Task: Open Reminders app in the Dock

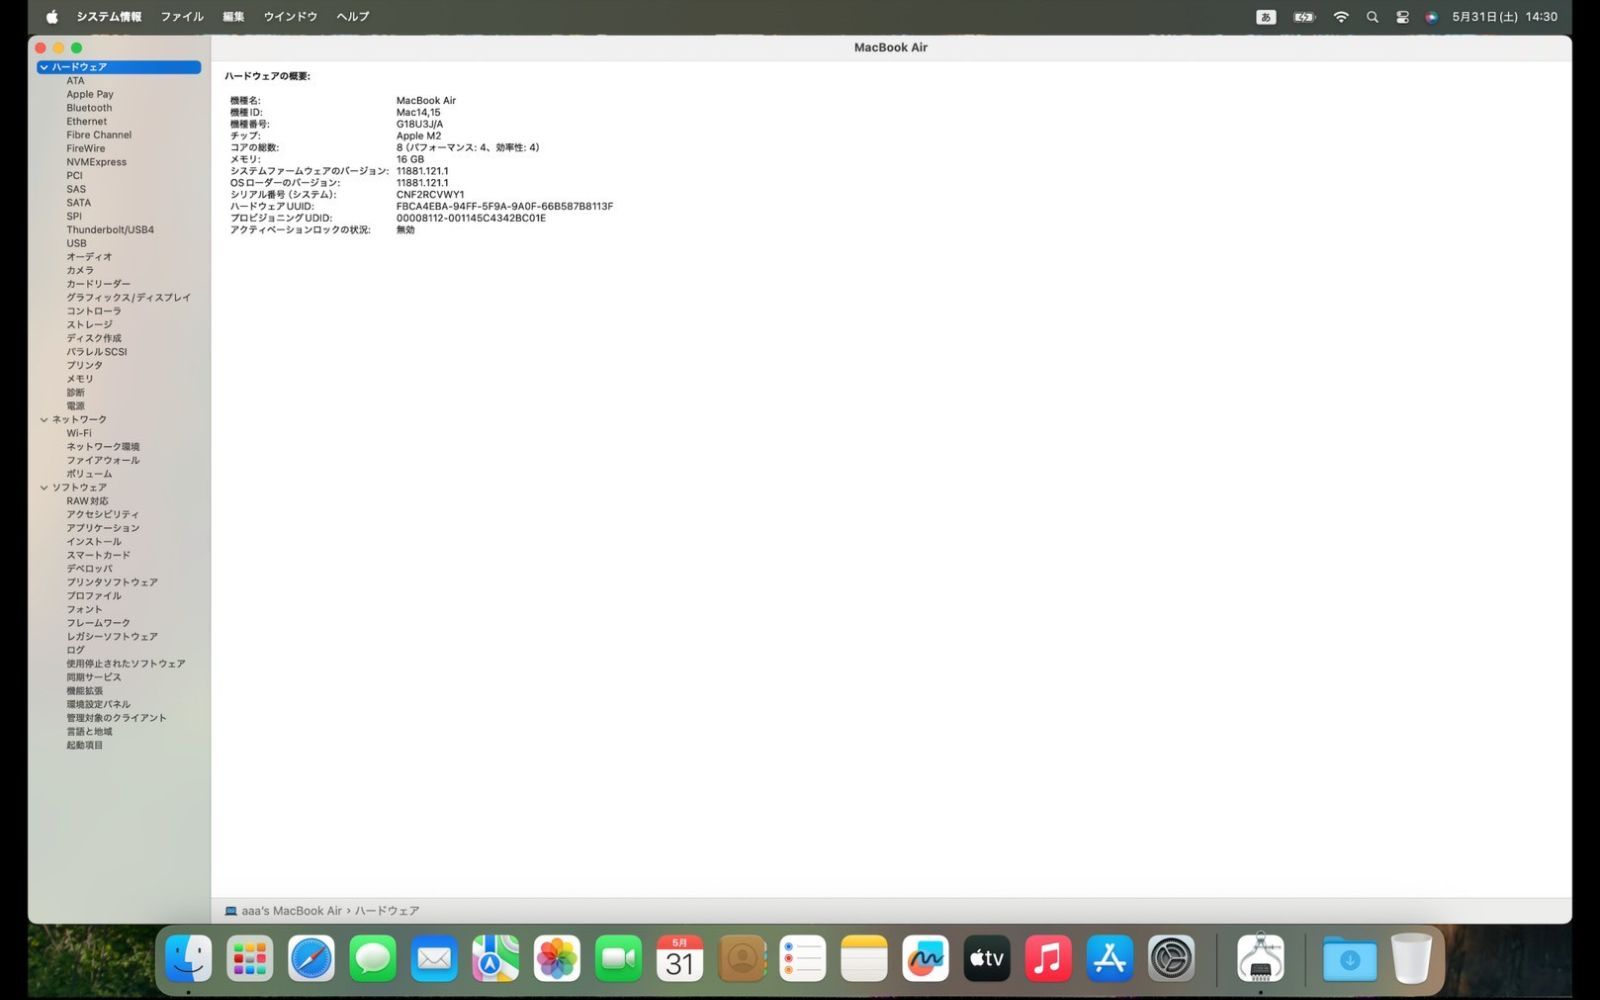Action: coord(803,959)
